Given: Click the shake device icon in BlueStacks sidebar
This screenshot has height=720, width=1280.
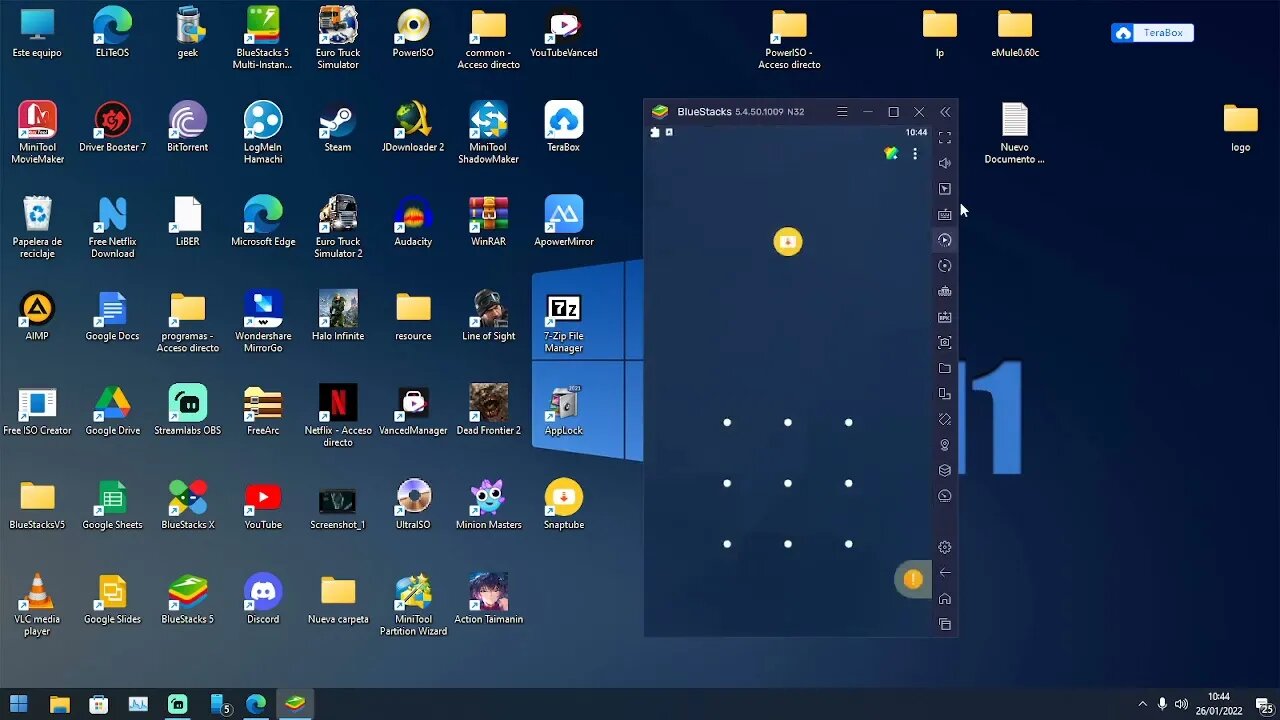Looking at the screenshot, I should tap(945, 419).
